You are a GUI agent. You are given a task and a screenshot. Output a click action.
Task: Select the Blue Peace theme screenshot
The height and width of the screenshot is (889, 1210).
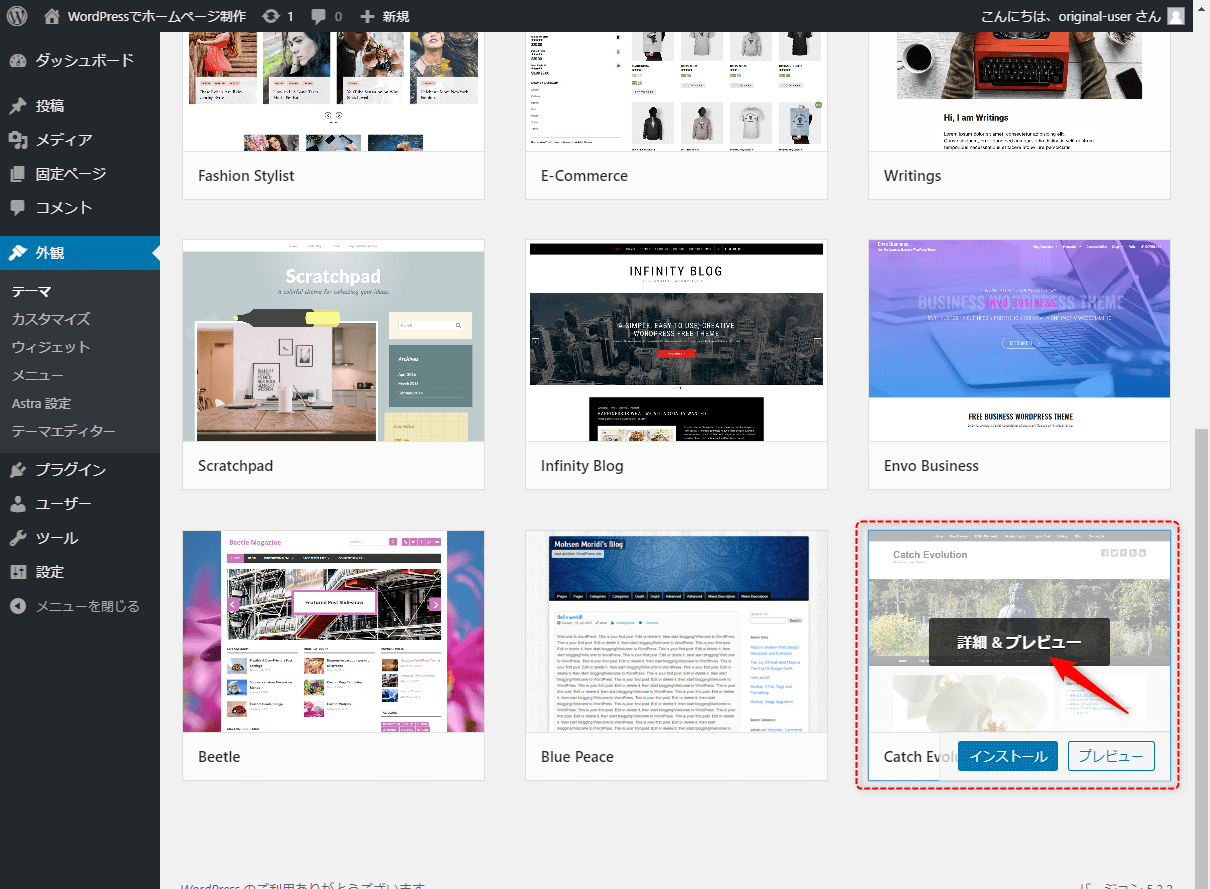676,632
